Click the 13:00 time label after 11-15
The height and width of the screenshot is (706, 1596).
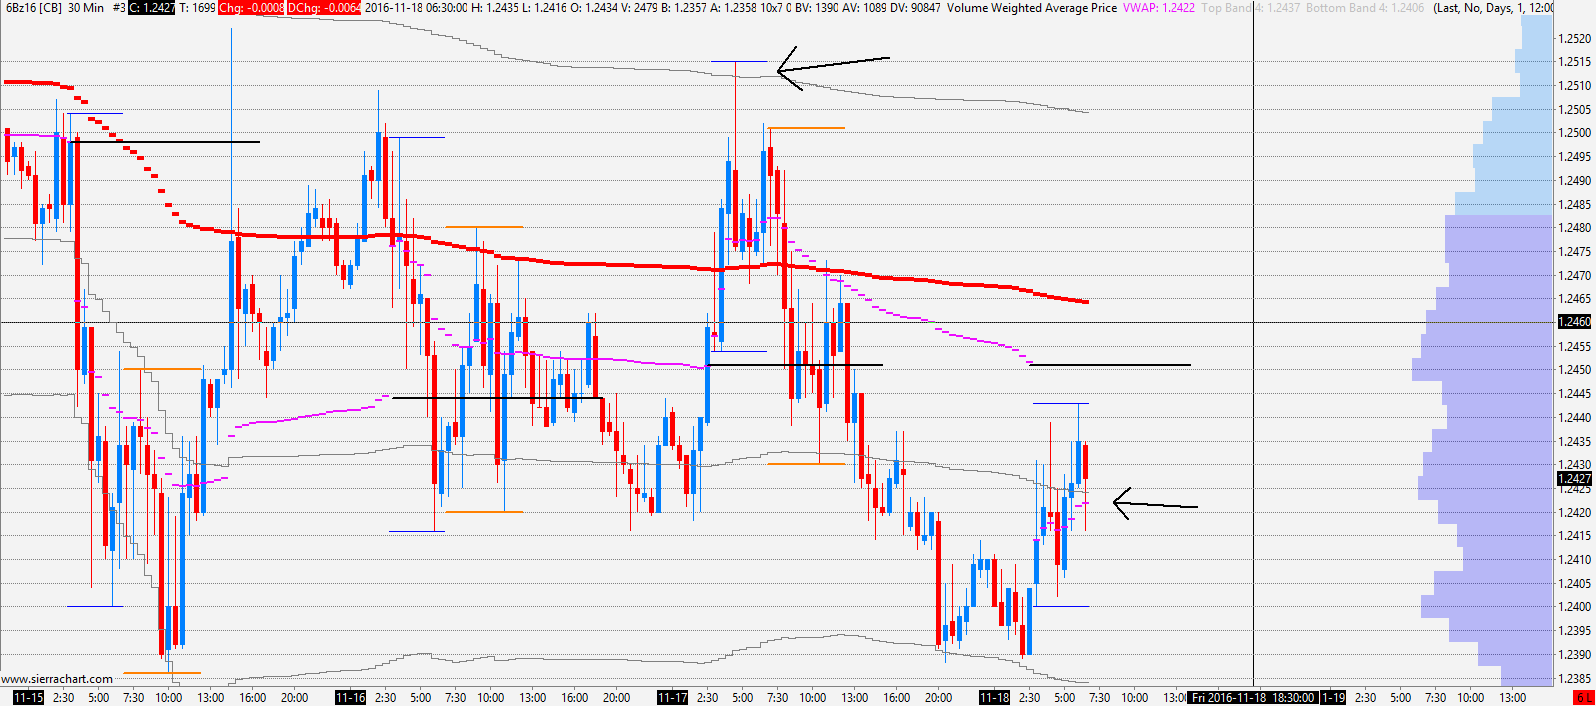211,698
